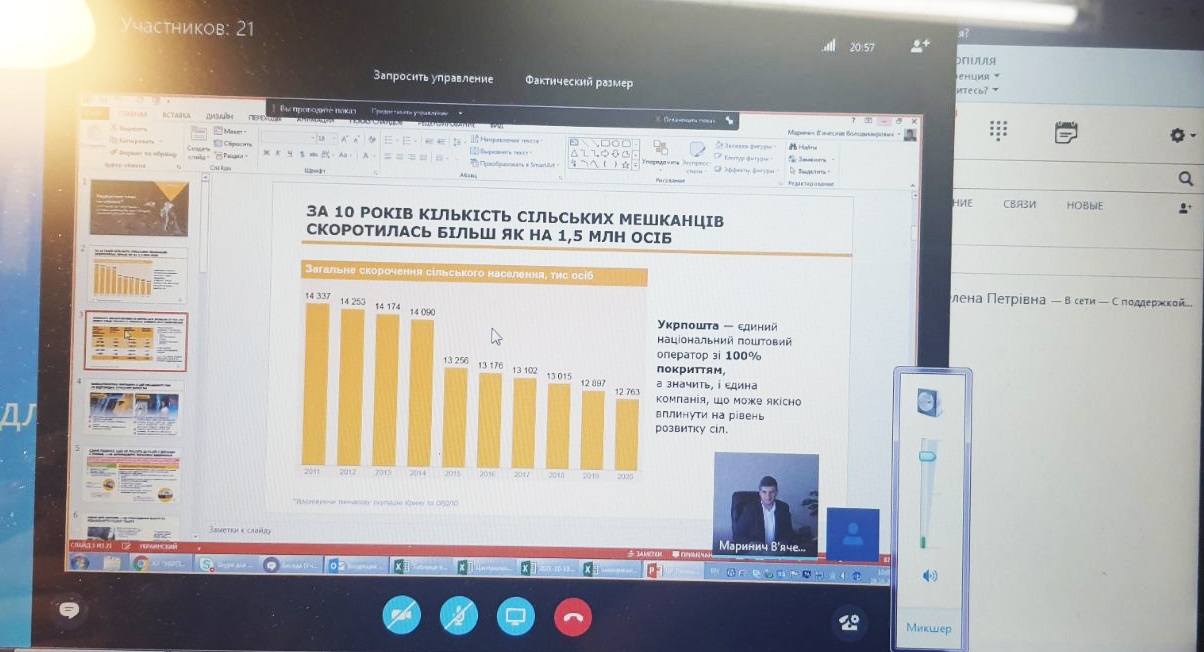Click the Вырезать cut command in the clipboard group
This screenshot has height=652, width=1204.
click(129, 130)
